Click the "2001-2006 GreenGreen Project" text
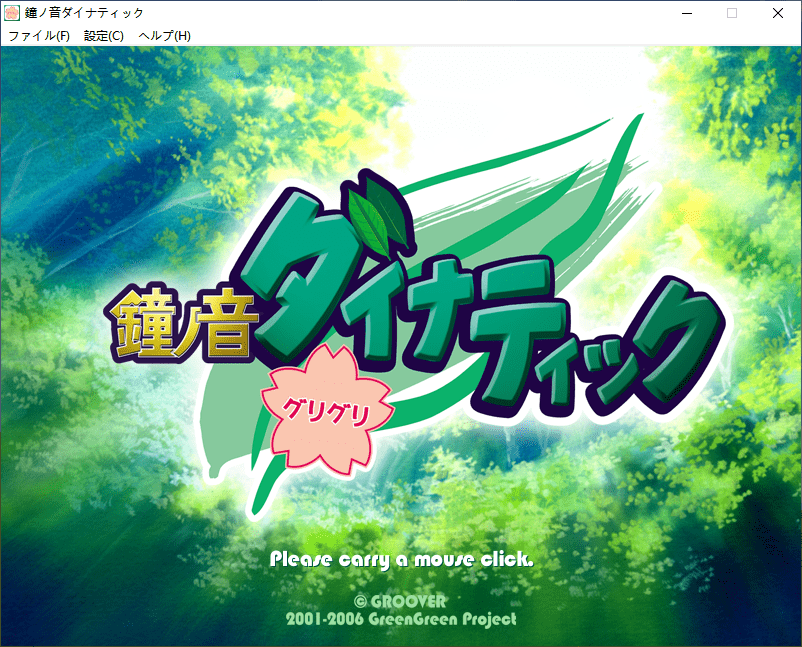Screen dimensions: 802x647 [400, 619]
